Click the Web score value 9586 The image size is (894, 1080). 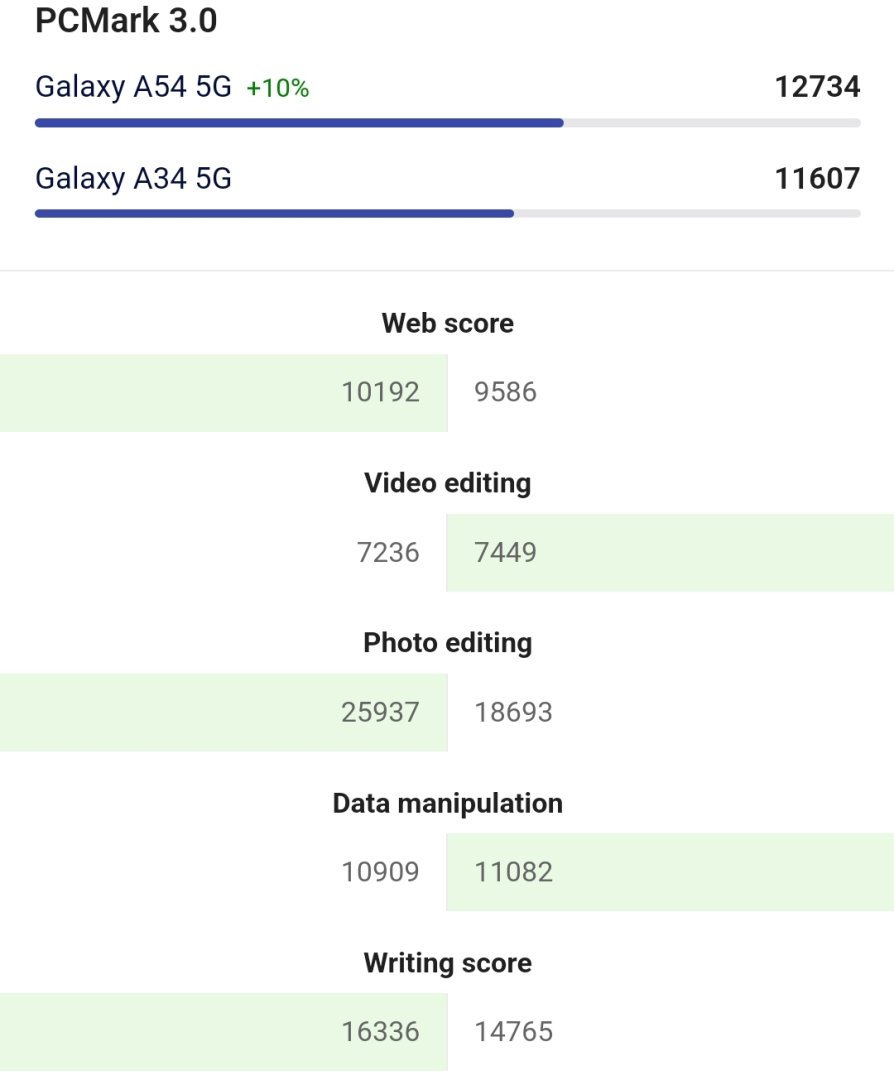tap(505, 392)
